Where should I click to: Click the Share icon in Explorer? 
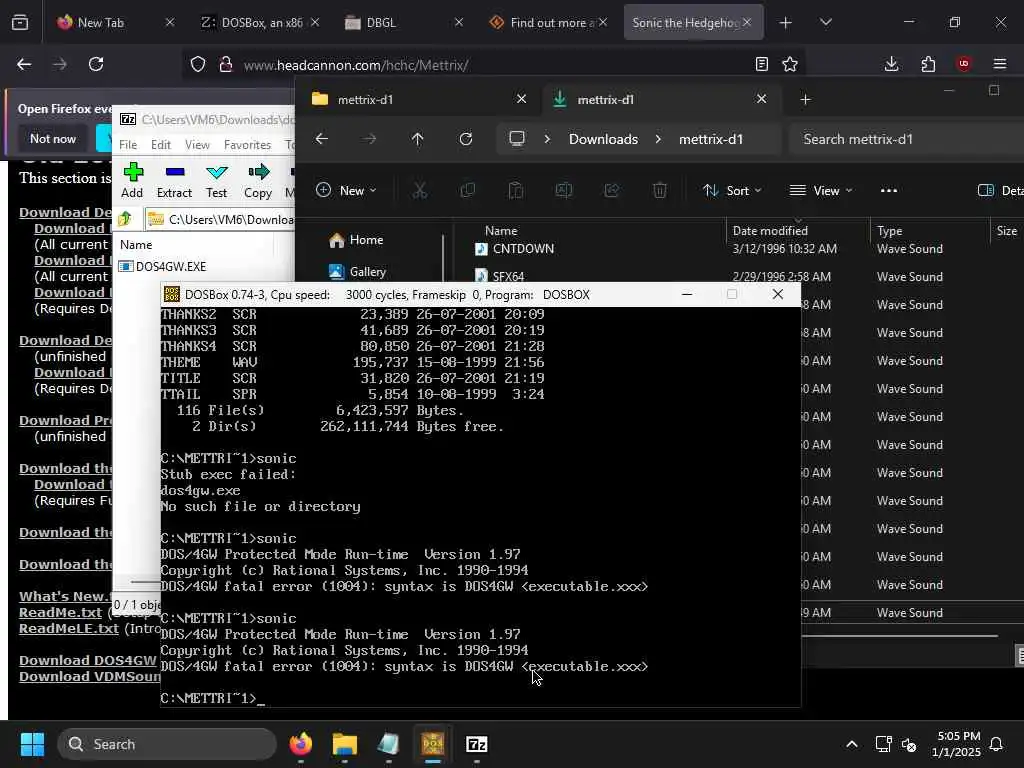pos(612,191)
